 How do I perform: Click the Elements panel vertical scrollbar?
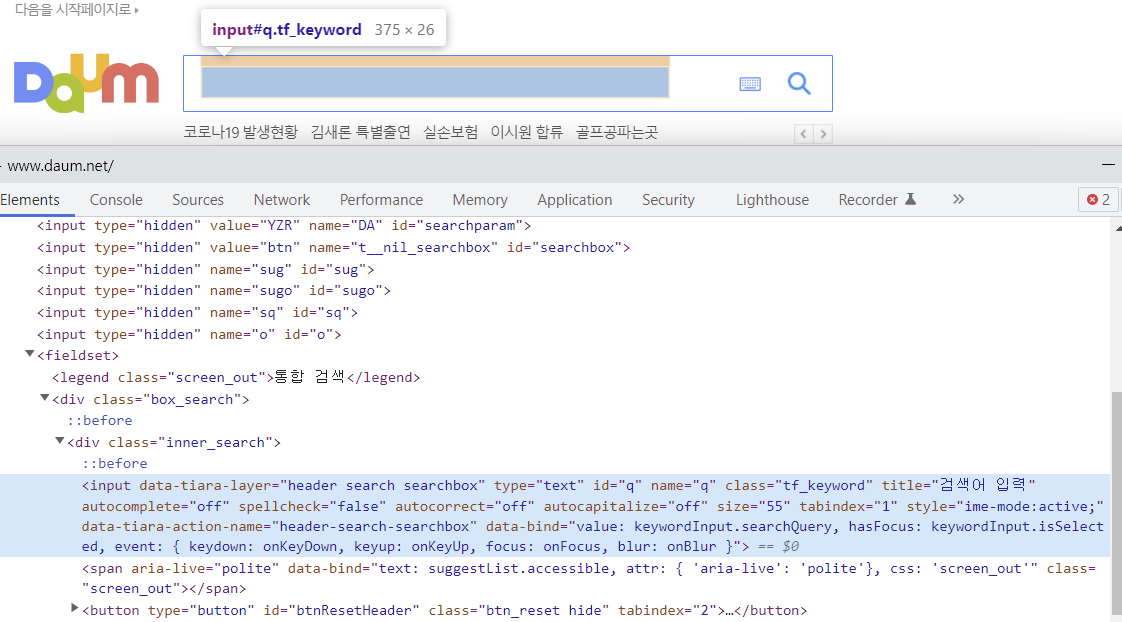pyautogui.click(x=1117, y=501)
